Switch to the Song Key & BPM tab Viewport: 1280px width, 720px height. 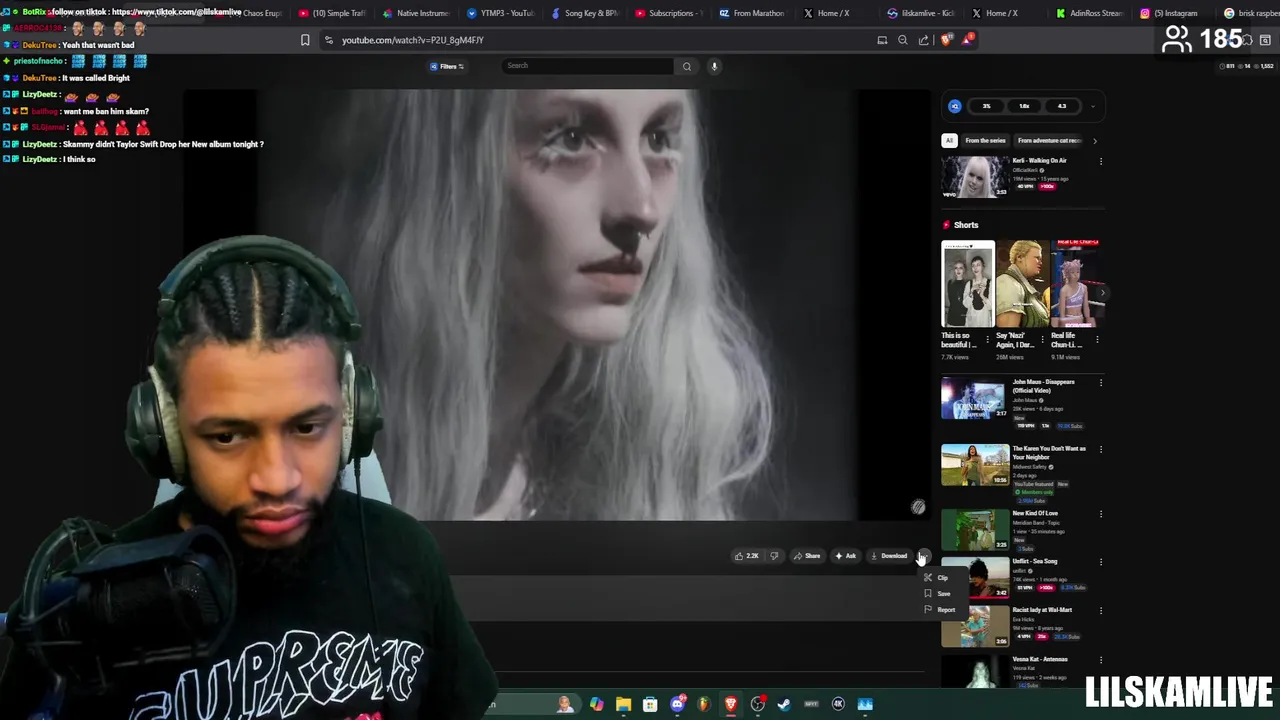(585, 13)
